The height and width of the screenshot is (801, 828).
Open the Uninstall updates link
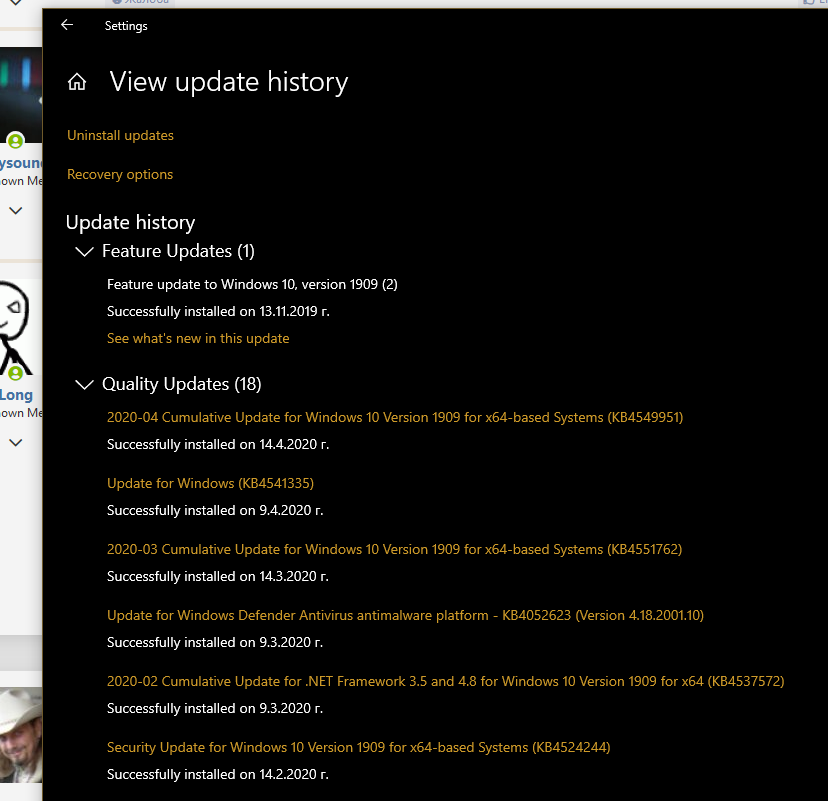(120, 136)
